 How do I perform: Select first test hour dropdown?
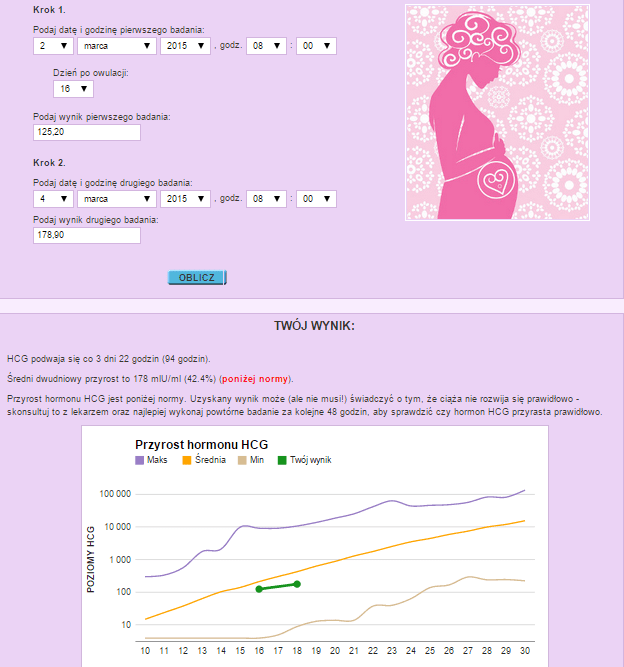pyautogui.click(x=266, y=45)
